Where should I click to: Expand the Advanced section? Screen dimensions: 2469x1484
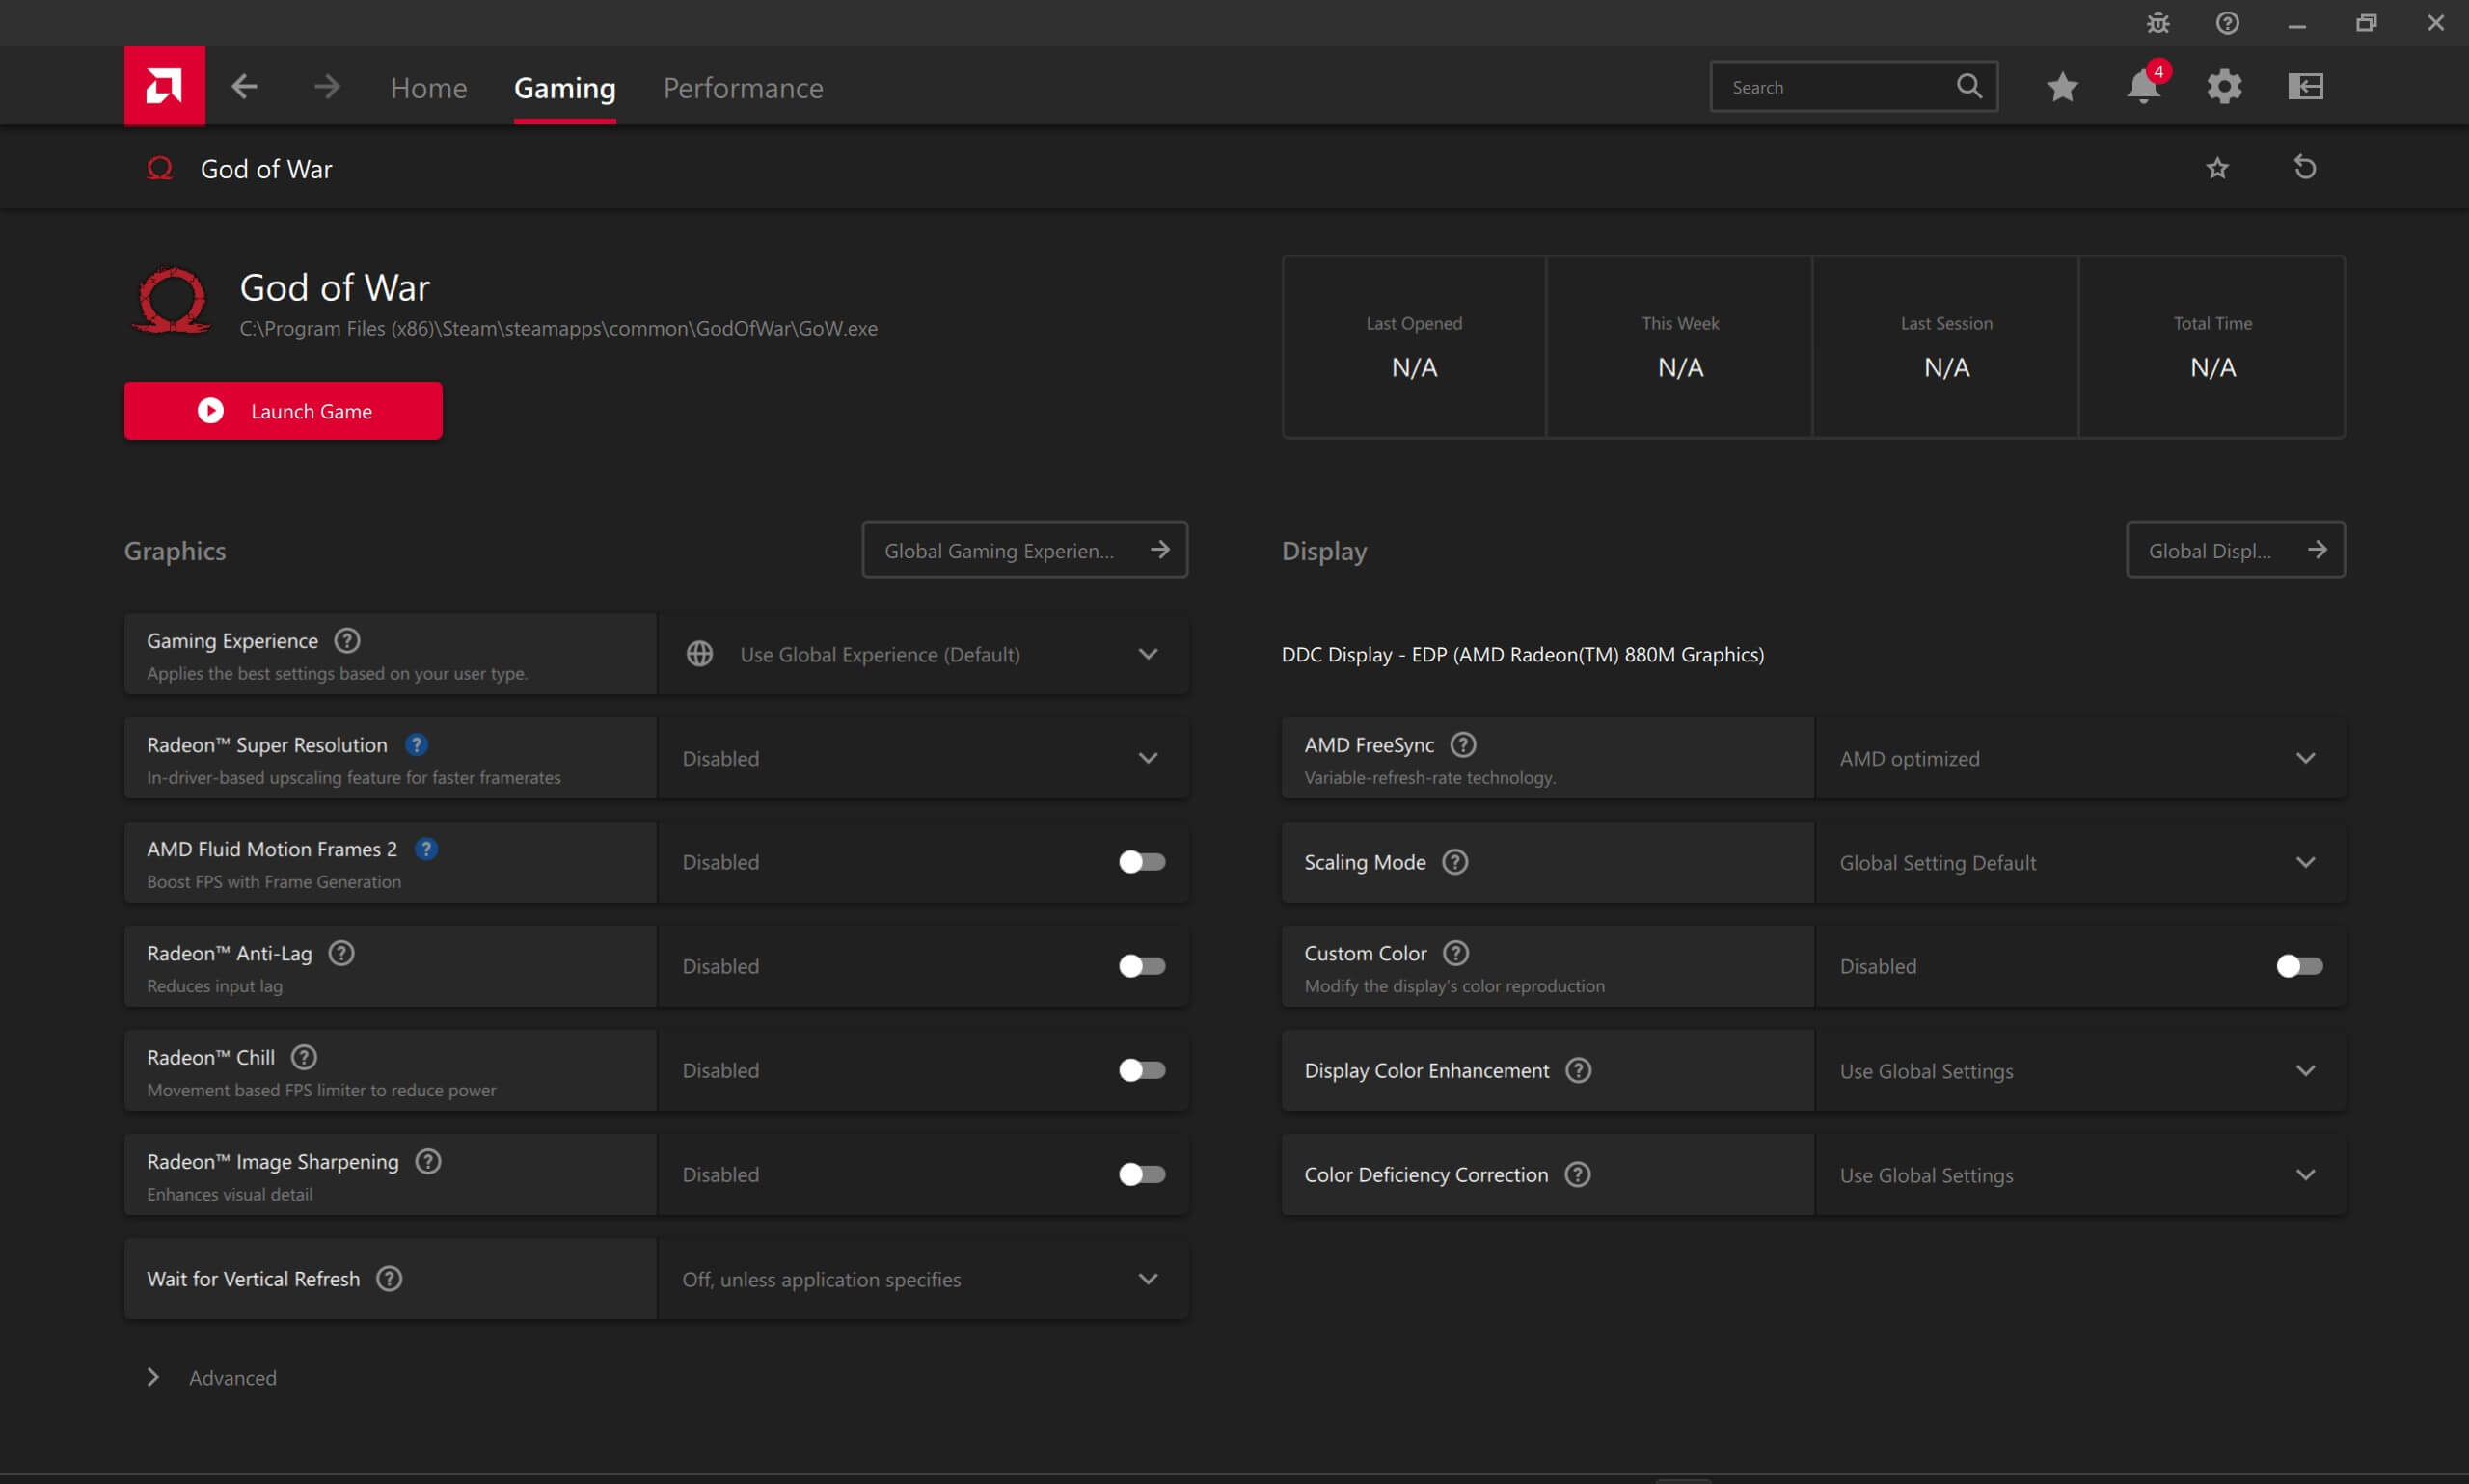click(x=211, y=1377)
